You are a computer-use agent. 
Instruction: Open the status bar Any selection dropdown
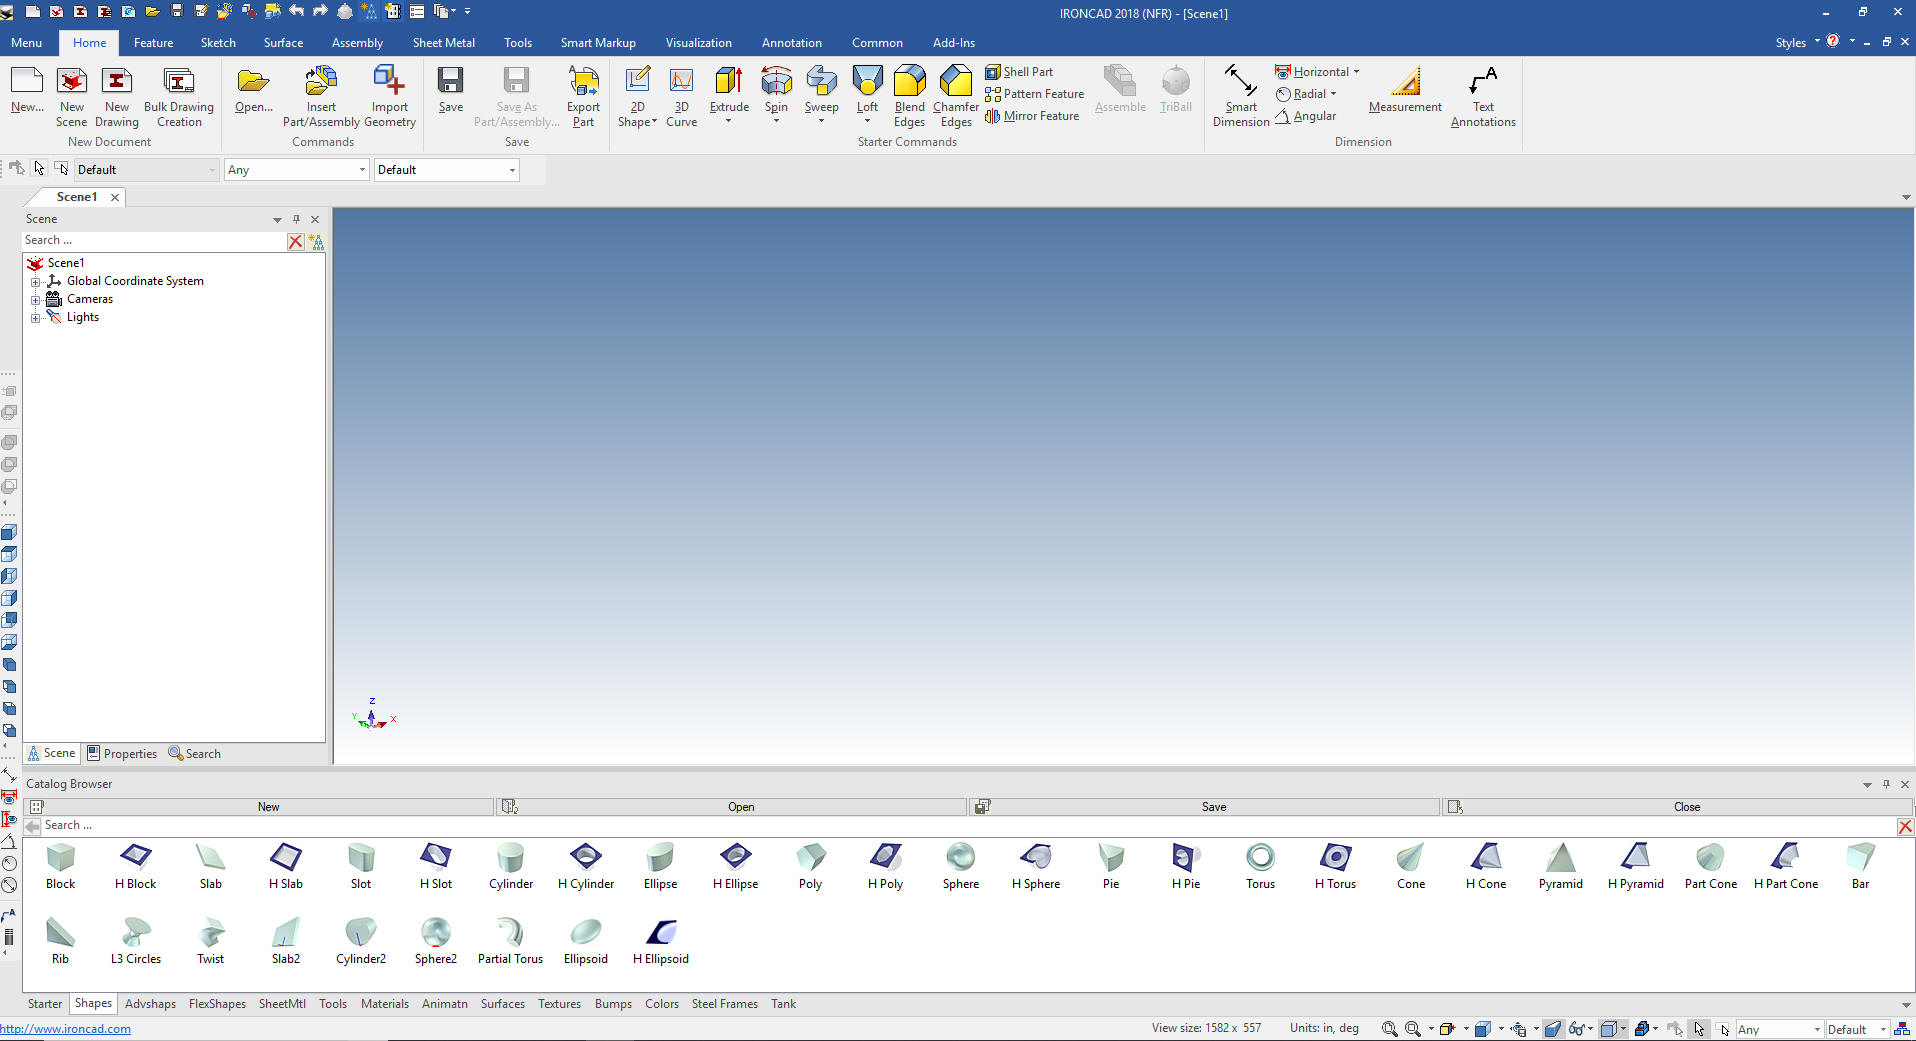1817,1030
